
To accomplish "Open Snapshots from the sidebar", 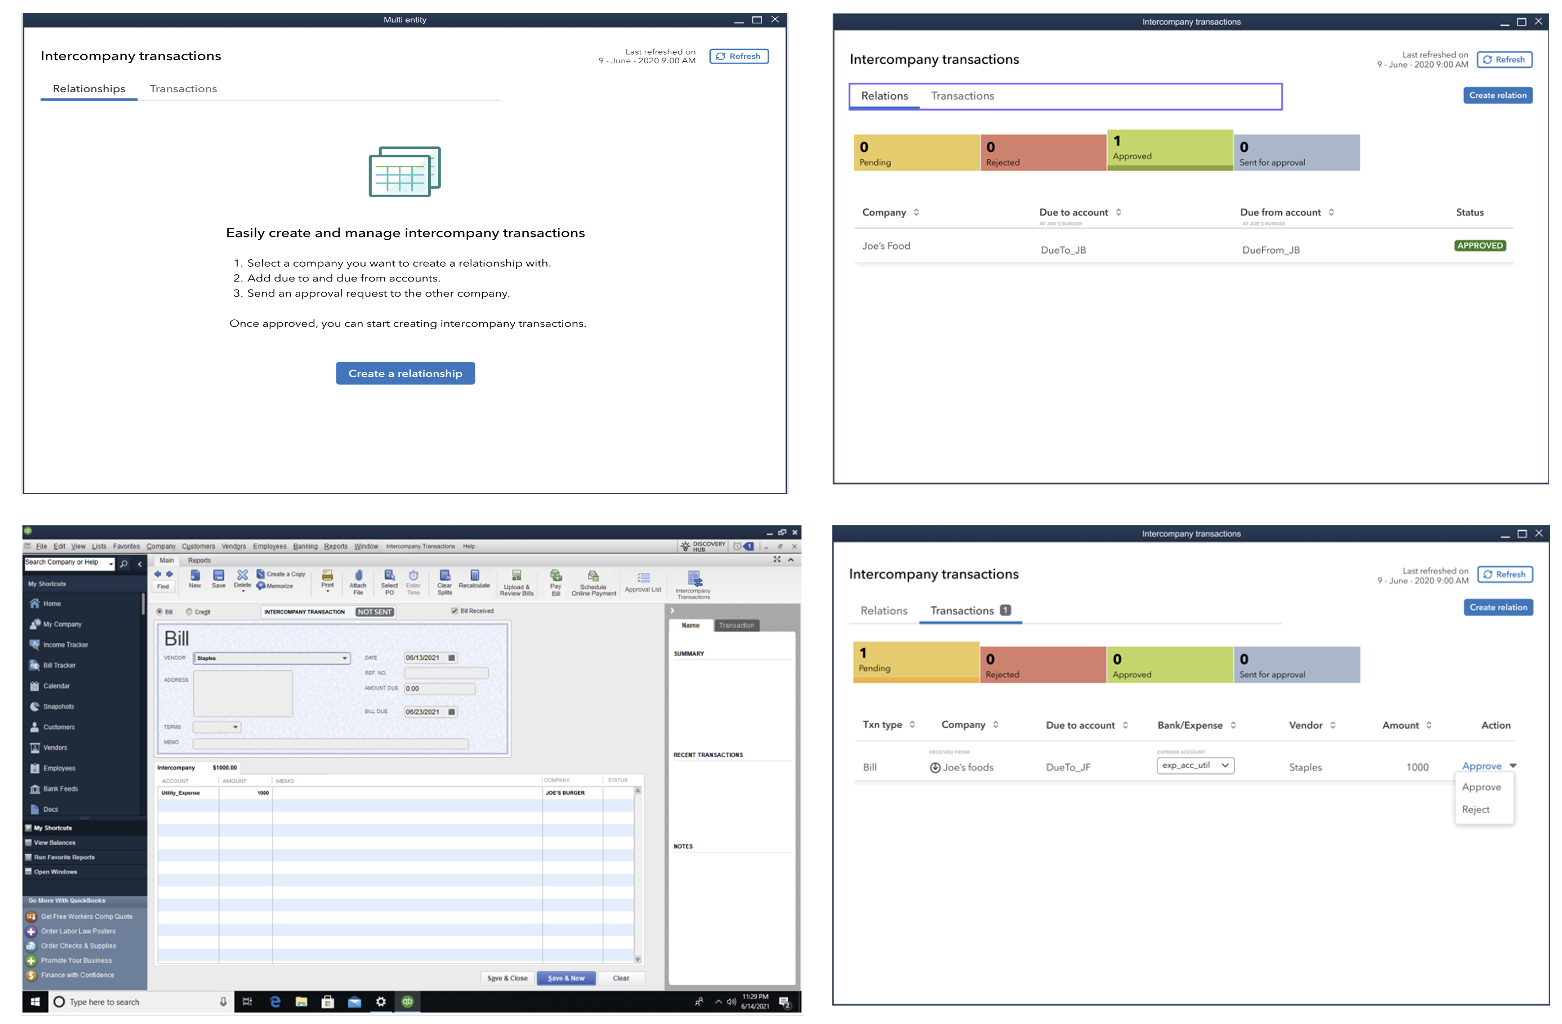I will pos(52,706).
